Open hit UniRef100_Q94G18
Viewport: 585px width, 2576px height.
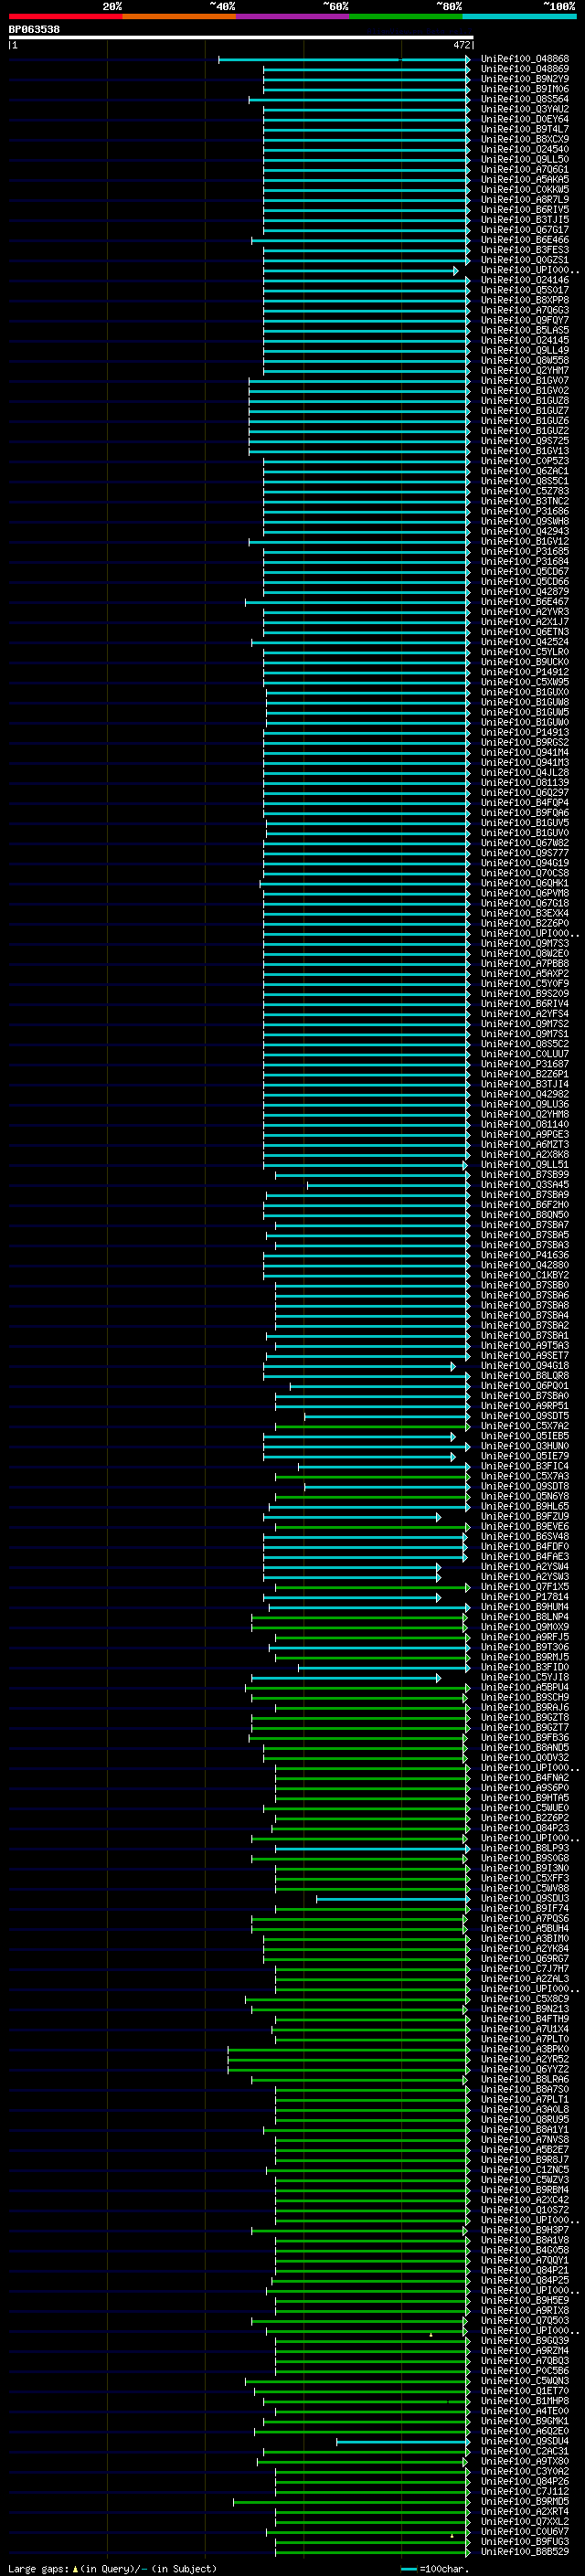[524, 1365]
